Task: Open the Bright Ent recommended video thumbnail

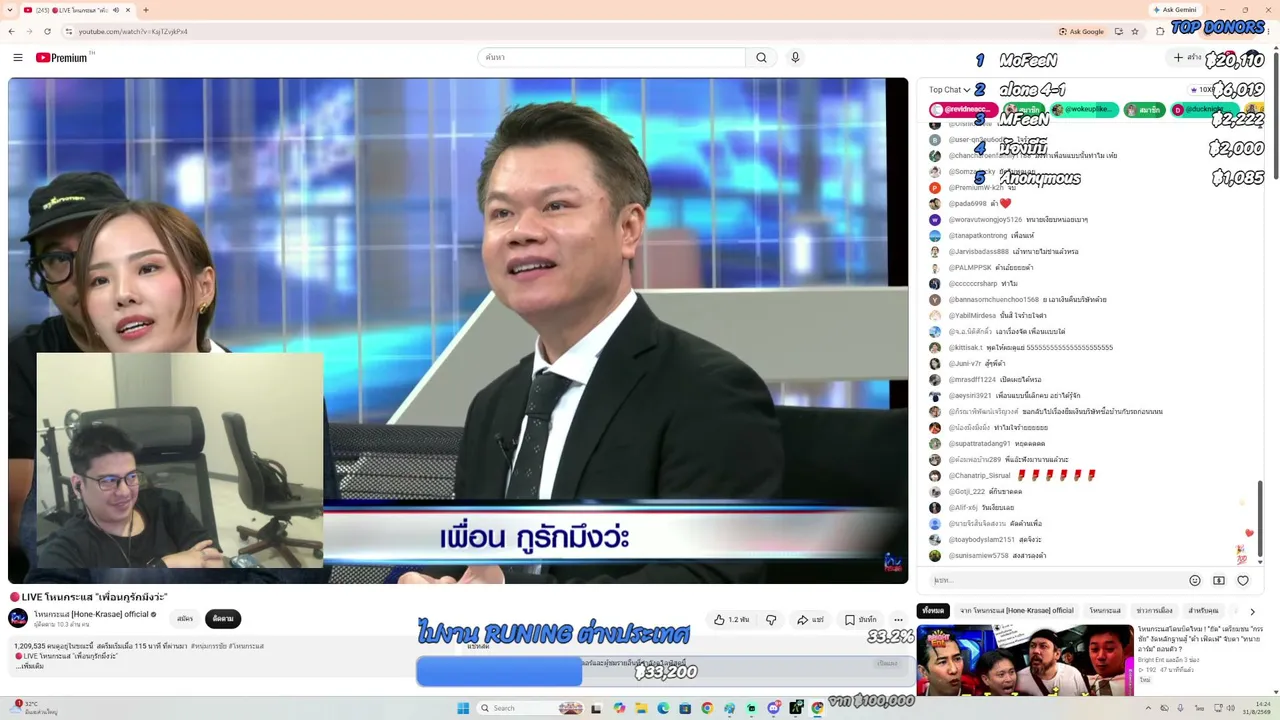Action: point(1025,660)
